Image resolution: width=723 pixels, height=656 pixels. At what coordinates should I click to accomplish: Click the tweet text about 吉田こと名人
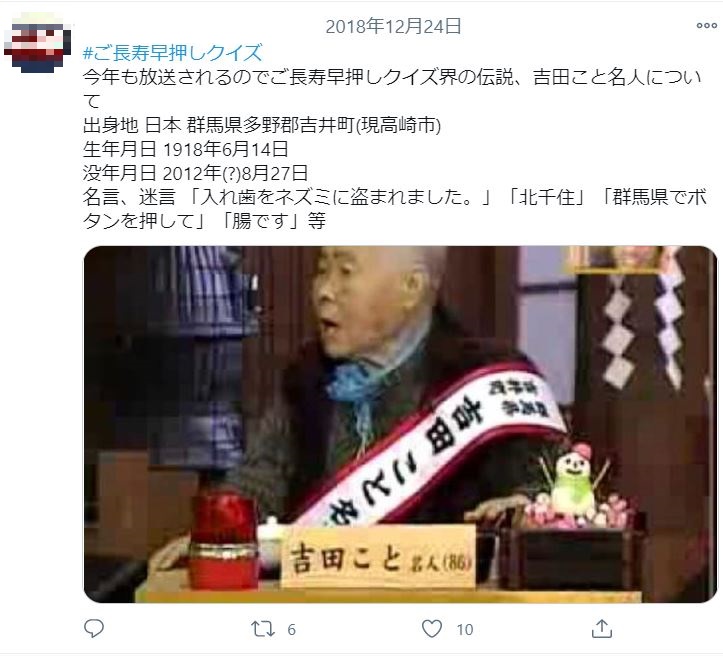tap(393, 89)
